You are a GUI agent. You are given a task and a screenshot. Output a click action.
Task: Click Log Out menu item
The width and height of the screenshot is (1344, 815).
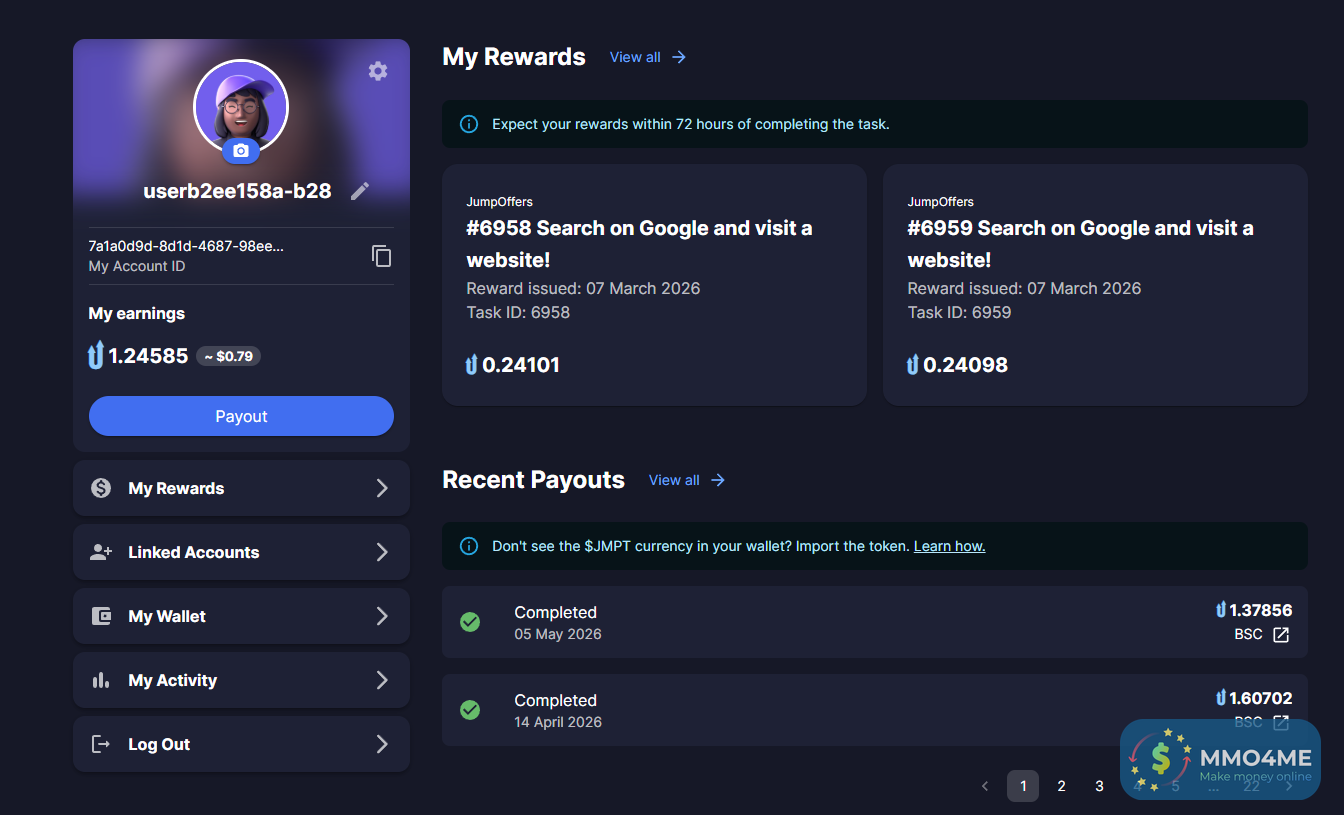(x=241, y=744)
